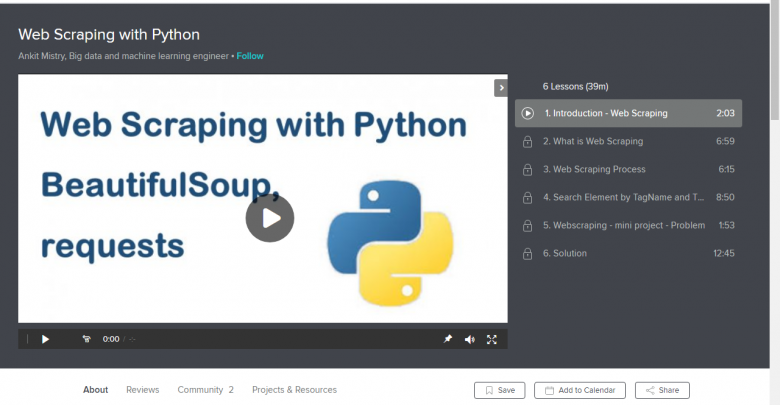The height and width of the screenshot is (405, 780).
Task: Open the Projects & Resources tab
Action: [x=294, y=390]
